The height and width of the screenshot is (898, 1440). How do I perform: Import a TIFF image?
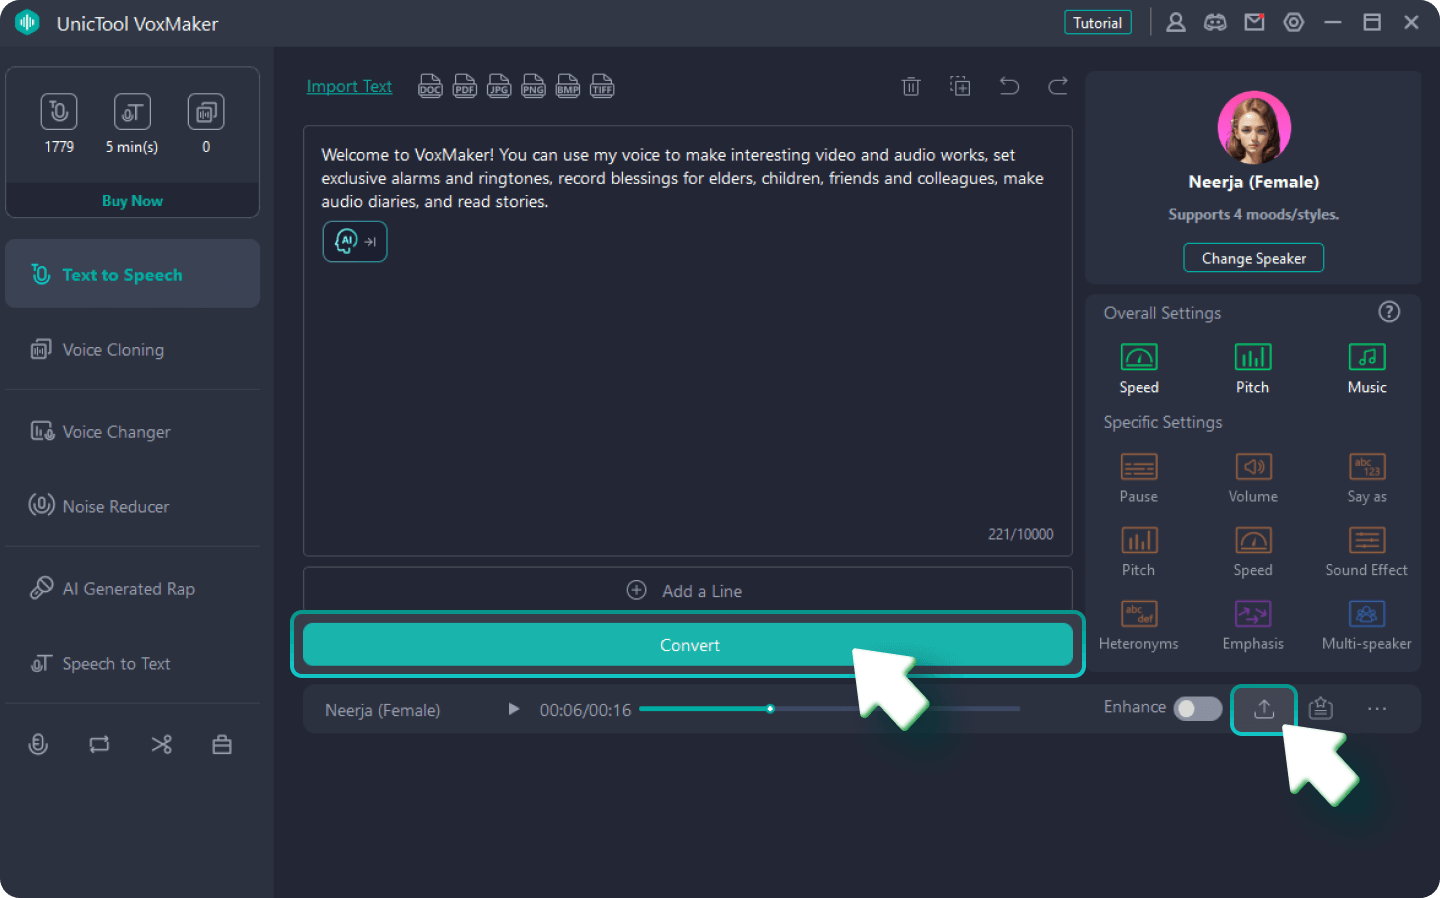(602, 86)
